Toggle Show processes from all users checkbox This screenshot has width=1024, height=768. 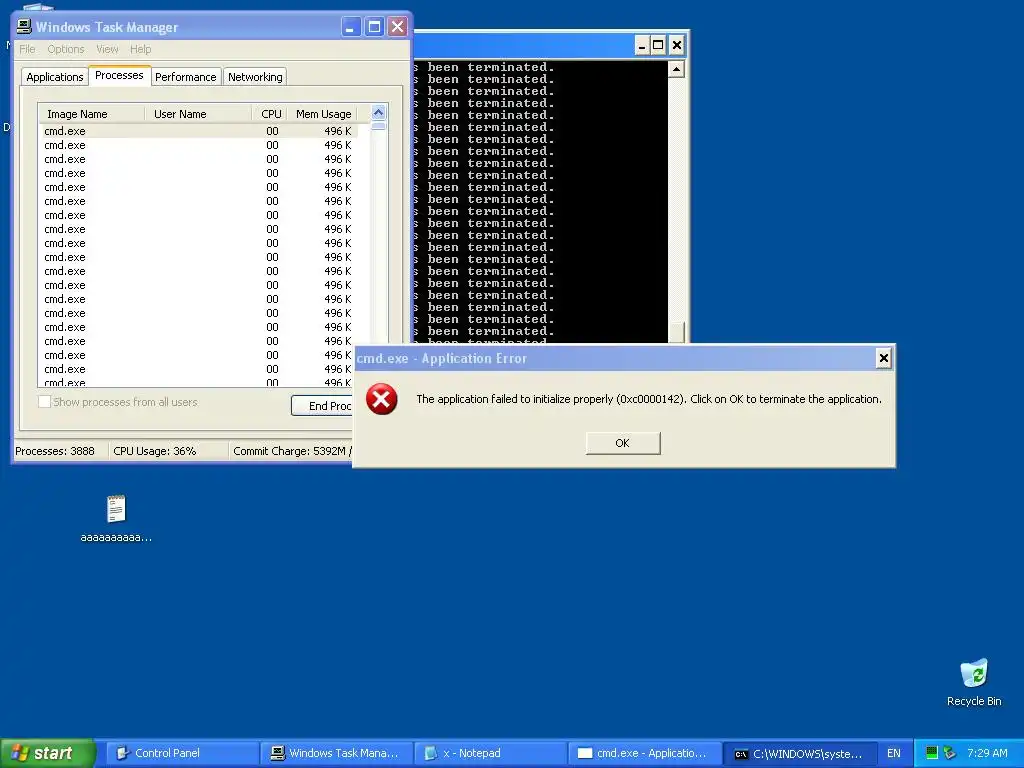[44, 402]
